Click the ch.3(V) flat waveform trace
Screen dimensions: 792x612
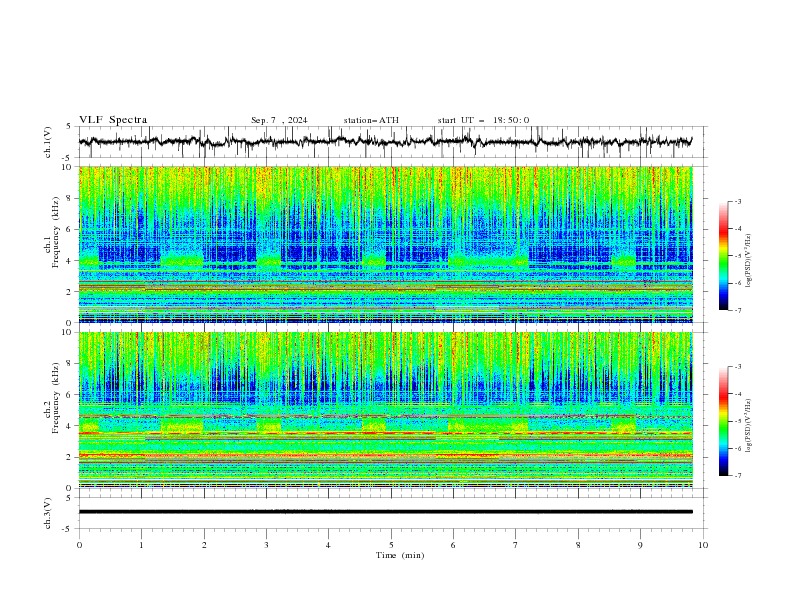point(386,512)
